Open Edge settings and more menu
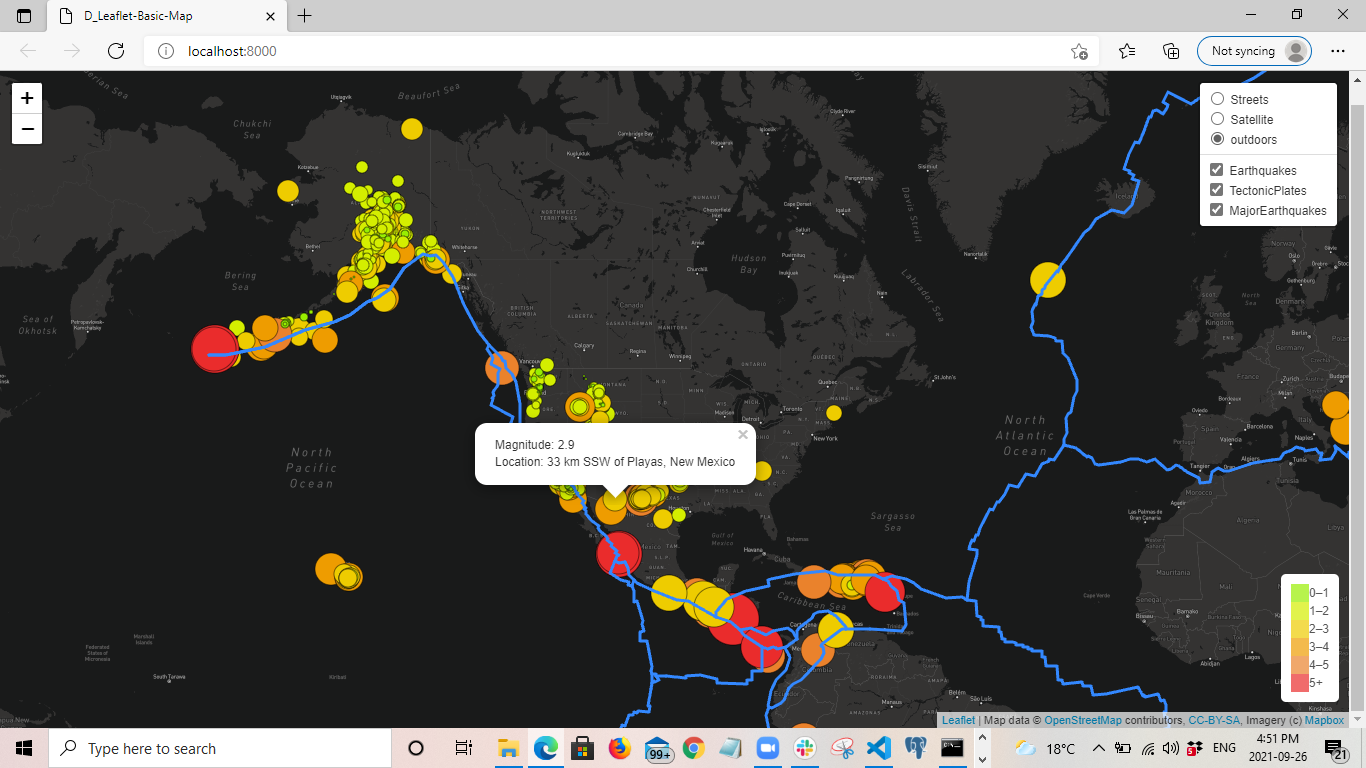Viewport: 1366px width, 768px height. (x=1338, y=51)
